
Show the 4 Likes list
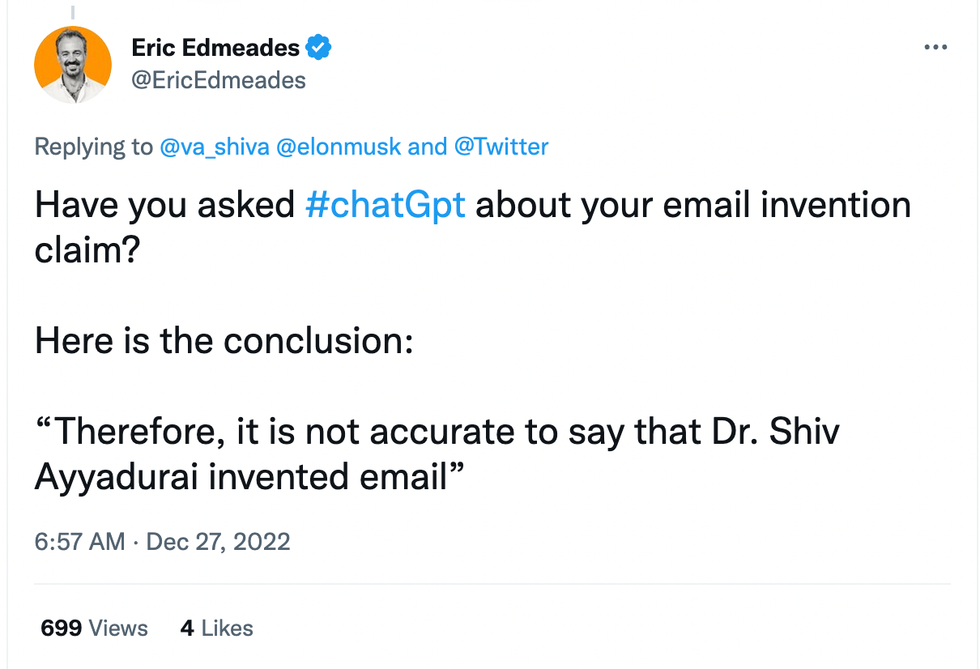pos(216,628)
